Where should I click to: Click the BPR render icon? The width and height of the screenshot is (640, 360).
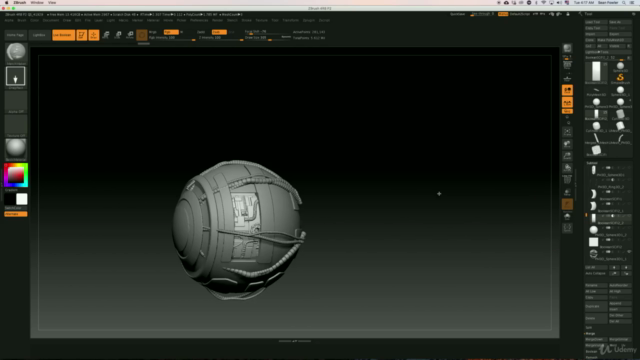pyautogui.click(x=567, y=48)
